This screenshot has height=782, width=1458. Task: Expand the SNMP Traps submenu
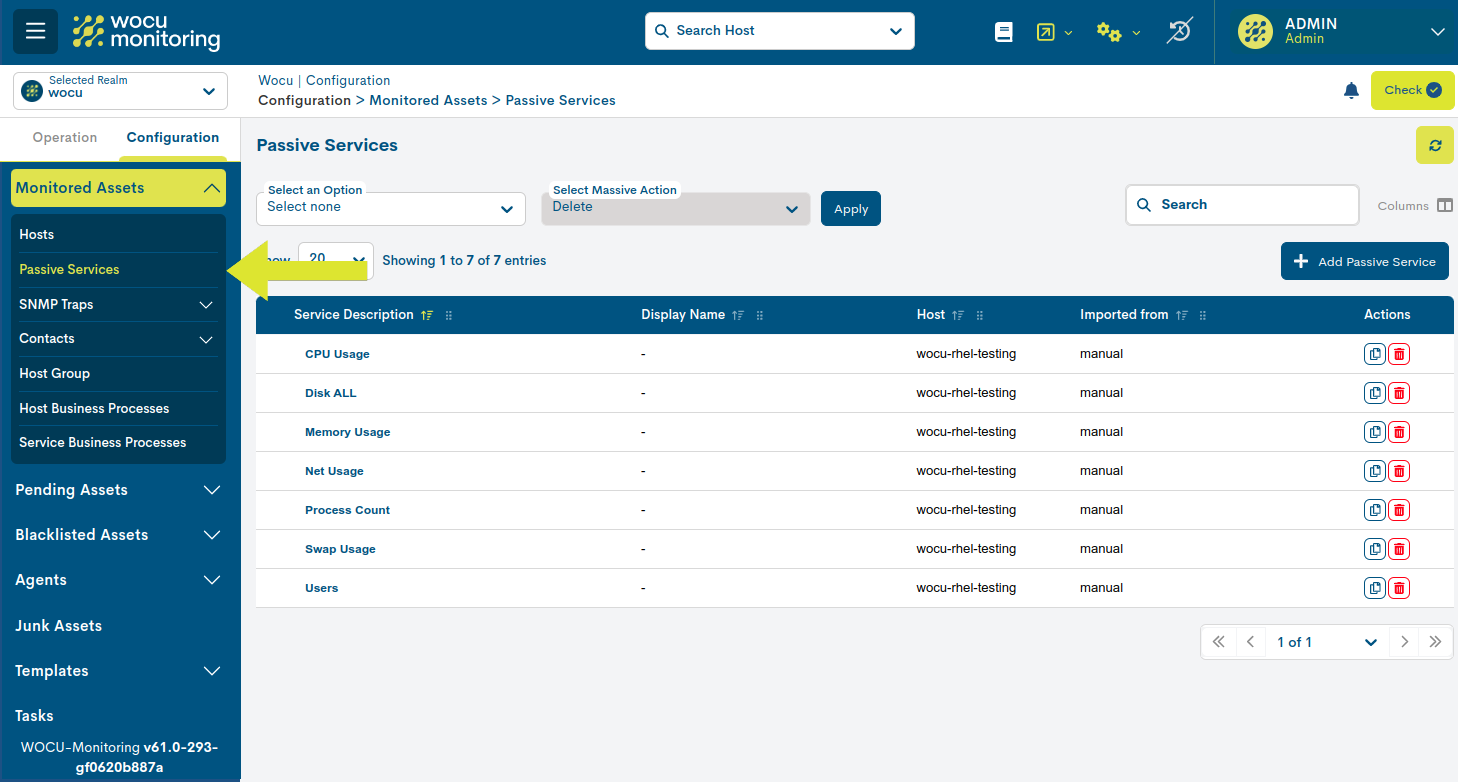point(118,304)
